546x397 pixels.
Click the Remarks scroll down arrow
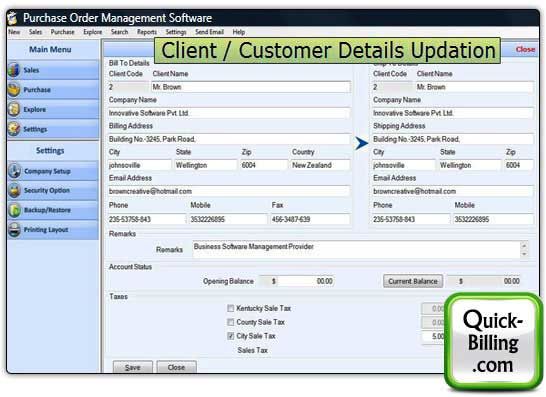click(x=524, y=254)
